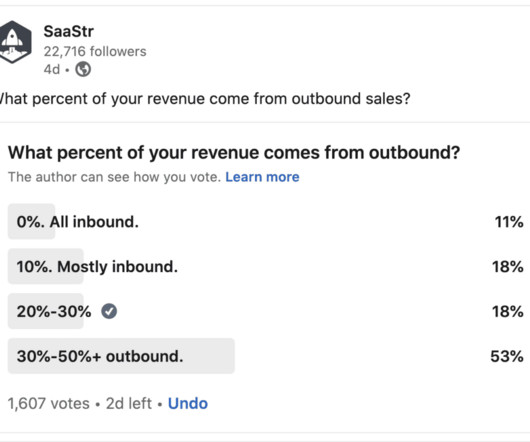Image resolution: width=530 pixels, height=442 pixels.
Task: Click the 18% result for 20%-30%
Action: [x=508, y=311]
